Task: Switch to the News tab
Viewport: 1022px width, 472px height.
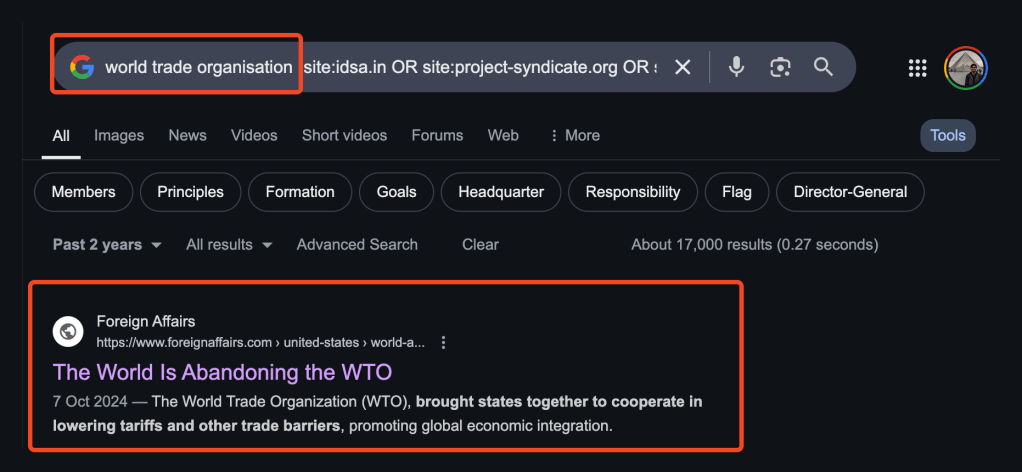Action: 187,135
